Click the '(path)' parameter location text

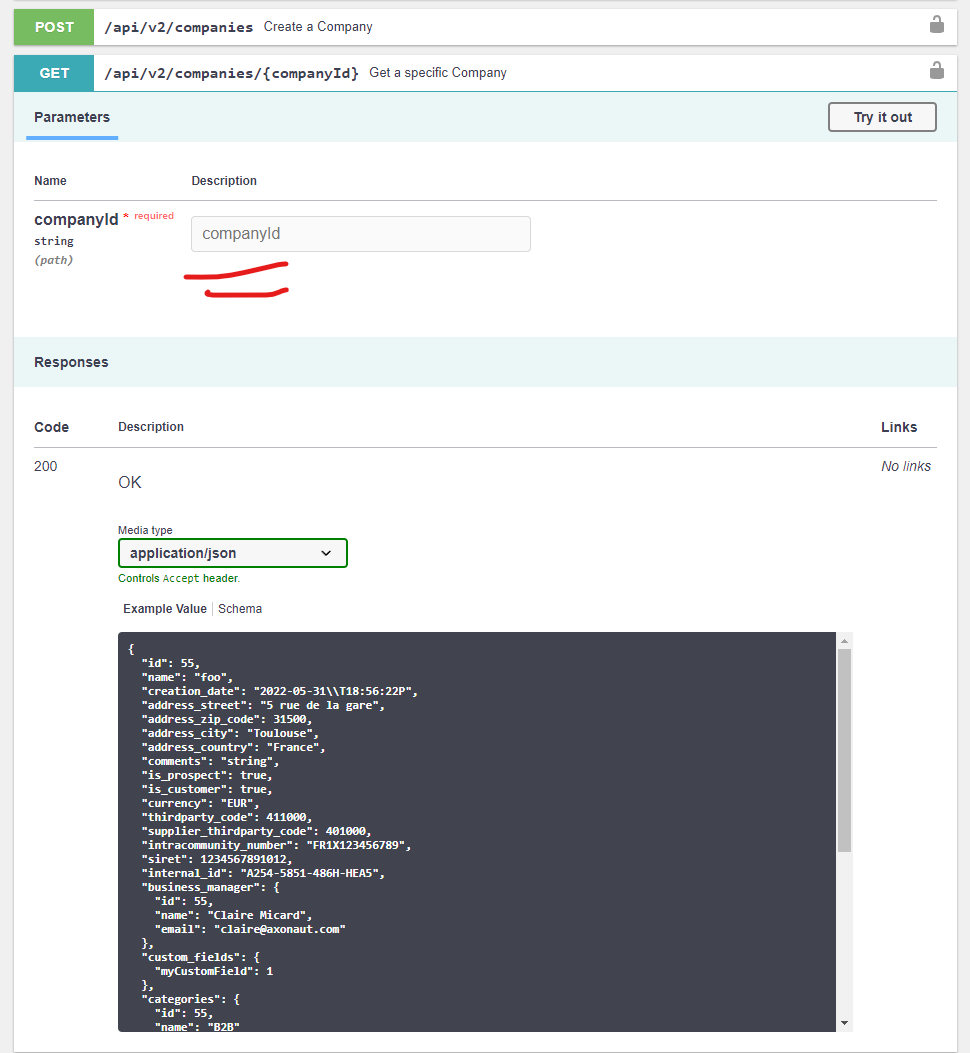click(54, 259)
